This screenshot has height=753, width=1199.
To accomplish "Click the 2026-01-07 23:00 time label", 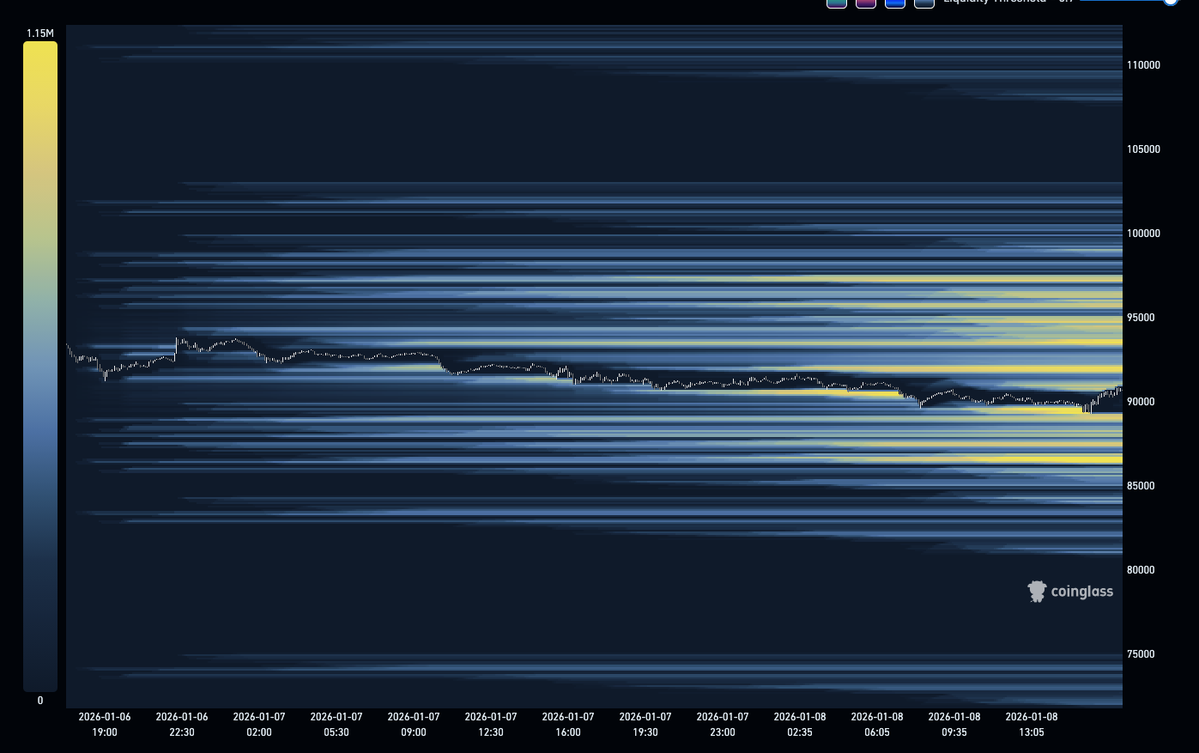I will (723, 724).
